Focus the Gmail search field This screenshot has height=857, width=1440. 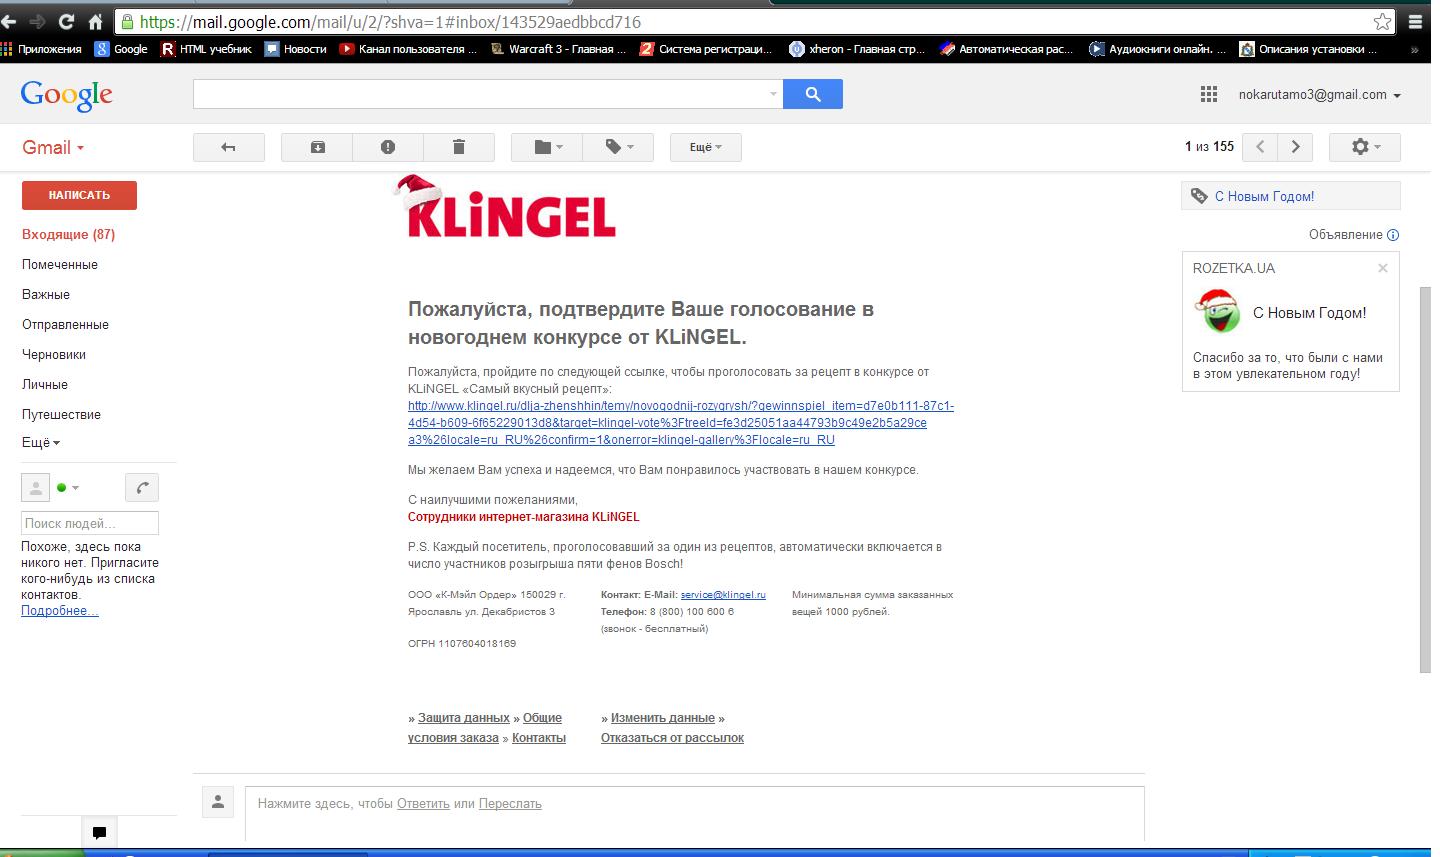pos(480,94)
